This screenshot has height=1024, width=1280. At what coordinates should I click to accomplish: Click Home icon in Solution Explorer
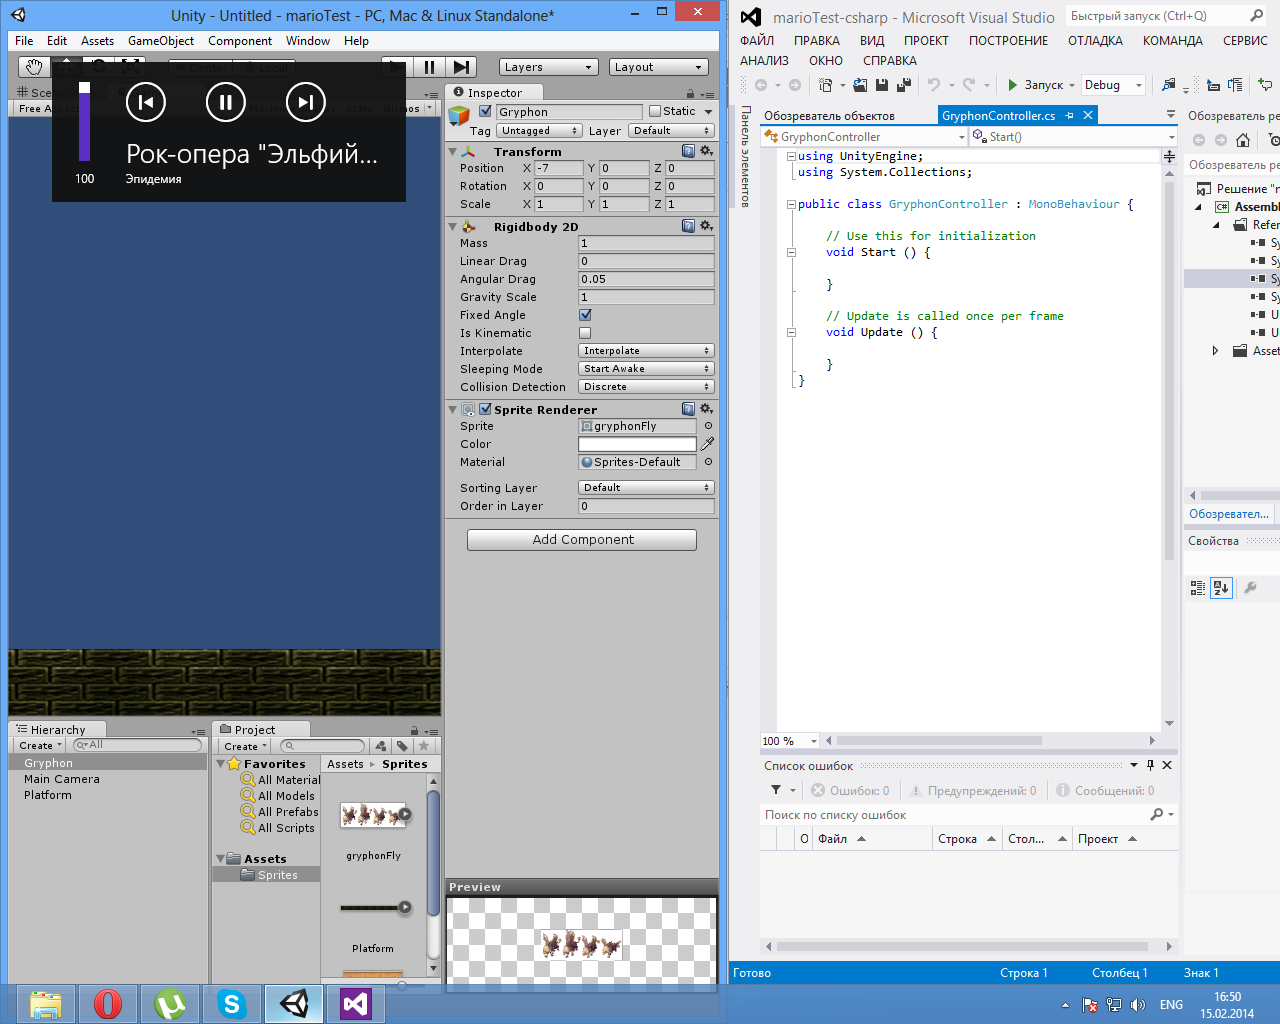click(1243, 140)
